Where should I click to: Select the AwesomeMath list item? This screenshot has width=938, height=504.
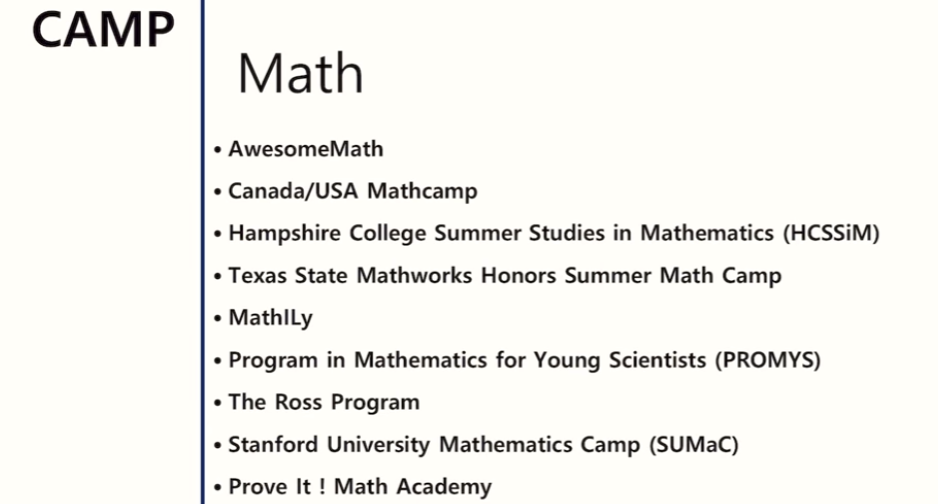[306, 149]
